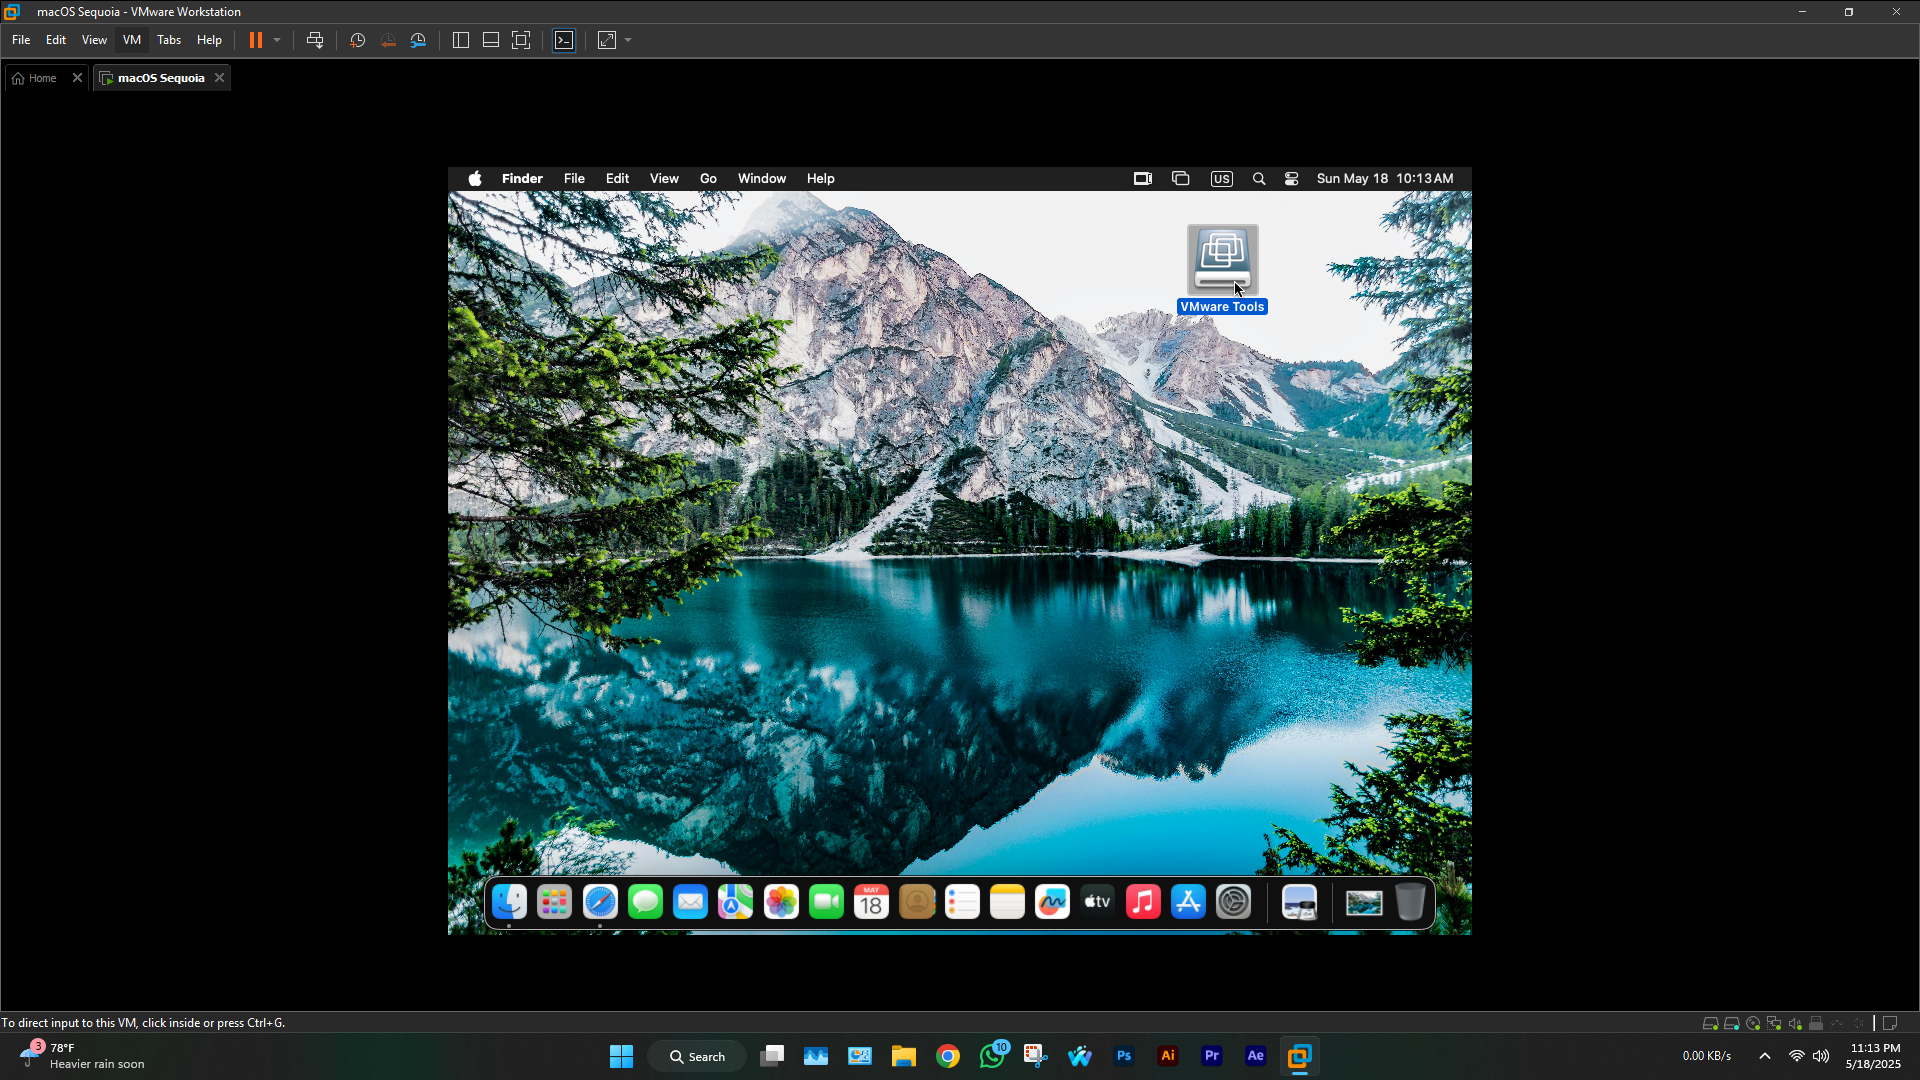Click Send Ctrl+Alt+Del toolbar icon
1920x1080 pixels.
coord(315,40)
